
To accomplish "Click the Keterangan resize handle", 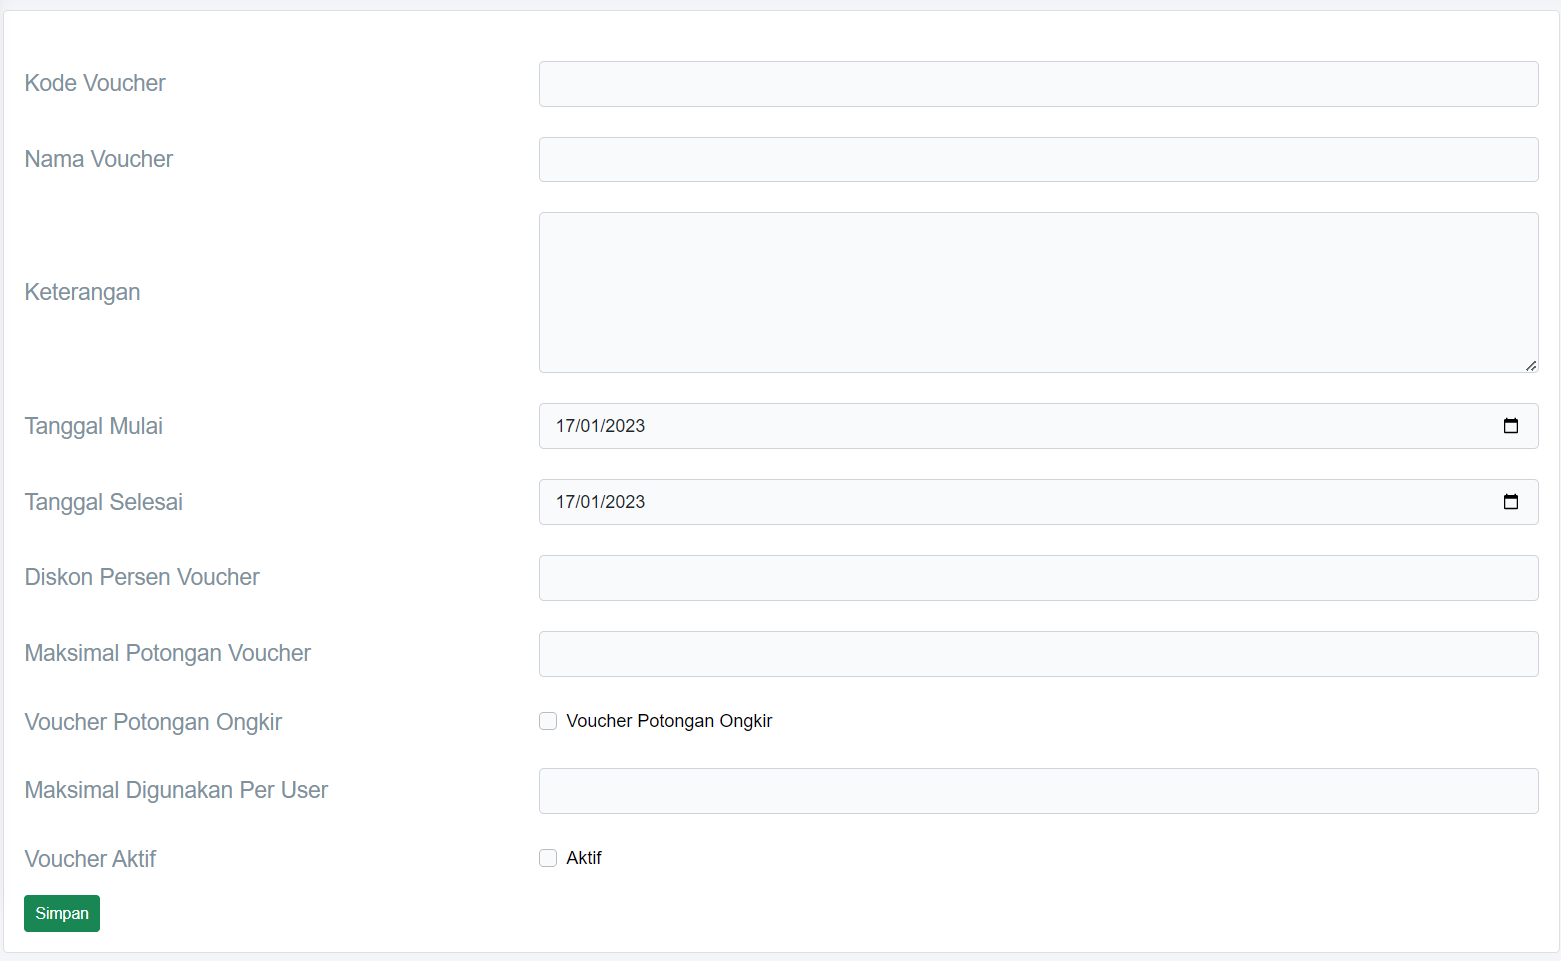I will 1532,366.
